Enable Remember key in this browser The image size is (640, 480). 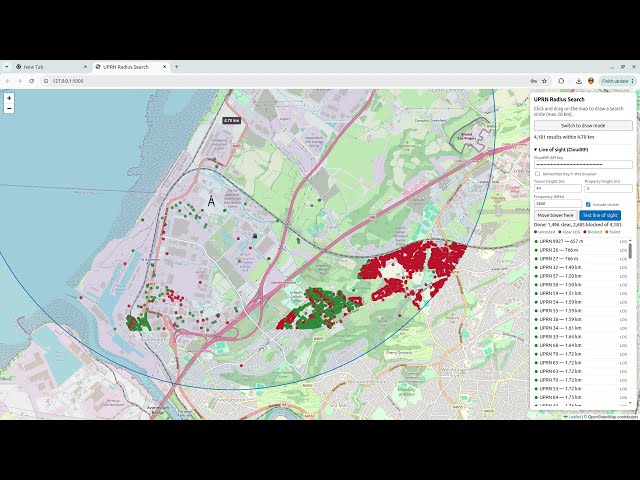[537, 174]
